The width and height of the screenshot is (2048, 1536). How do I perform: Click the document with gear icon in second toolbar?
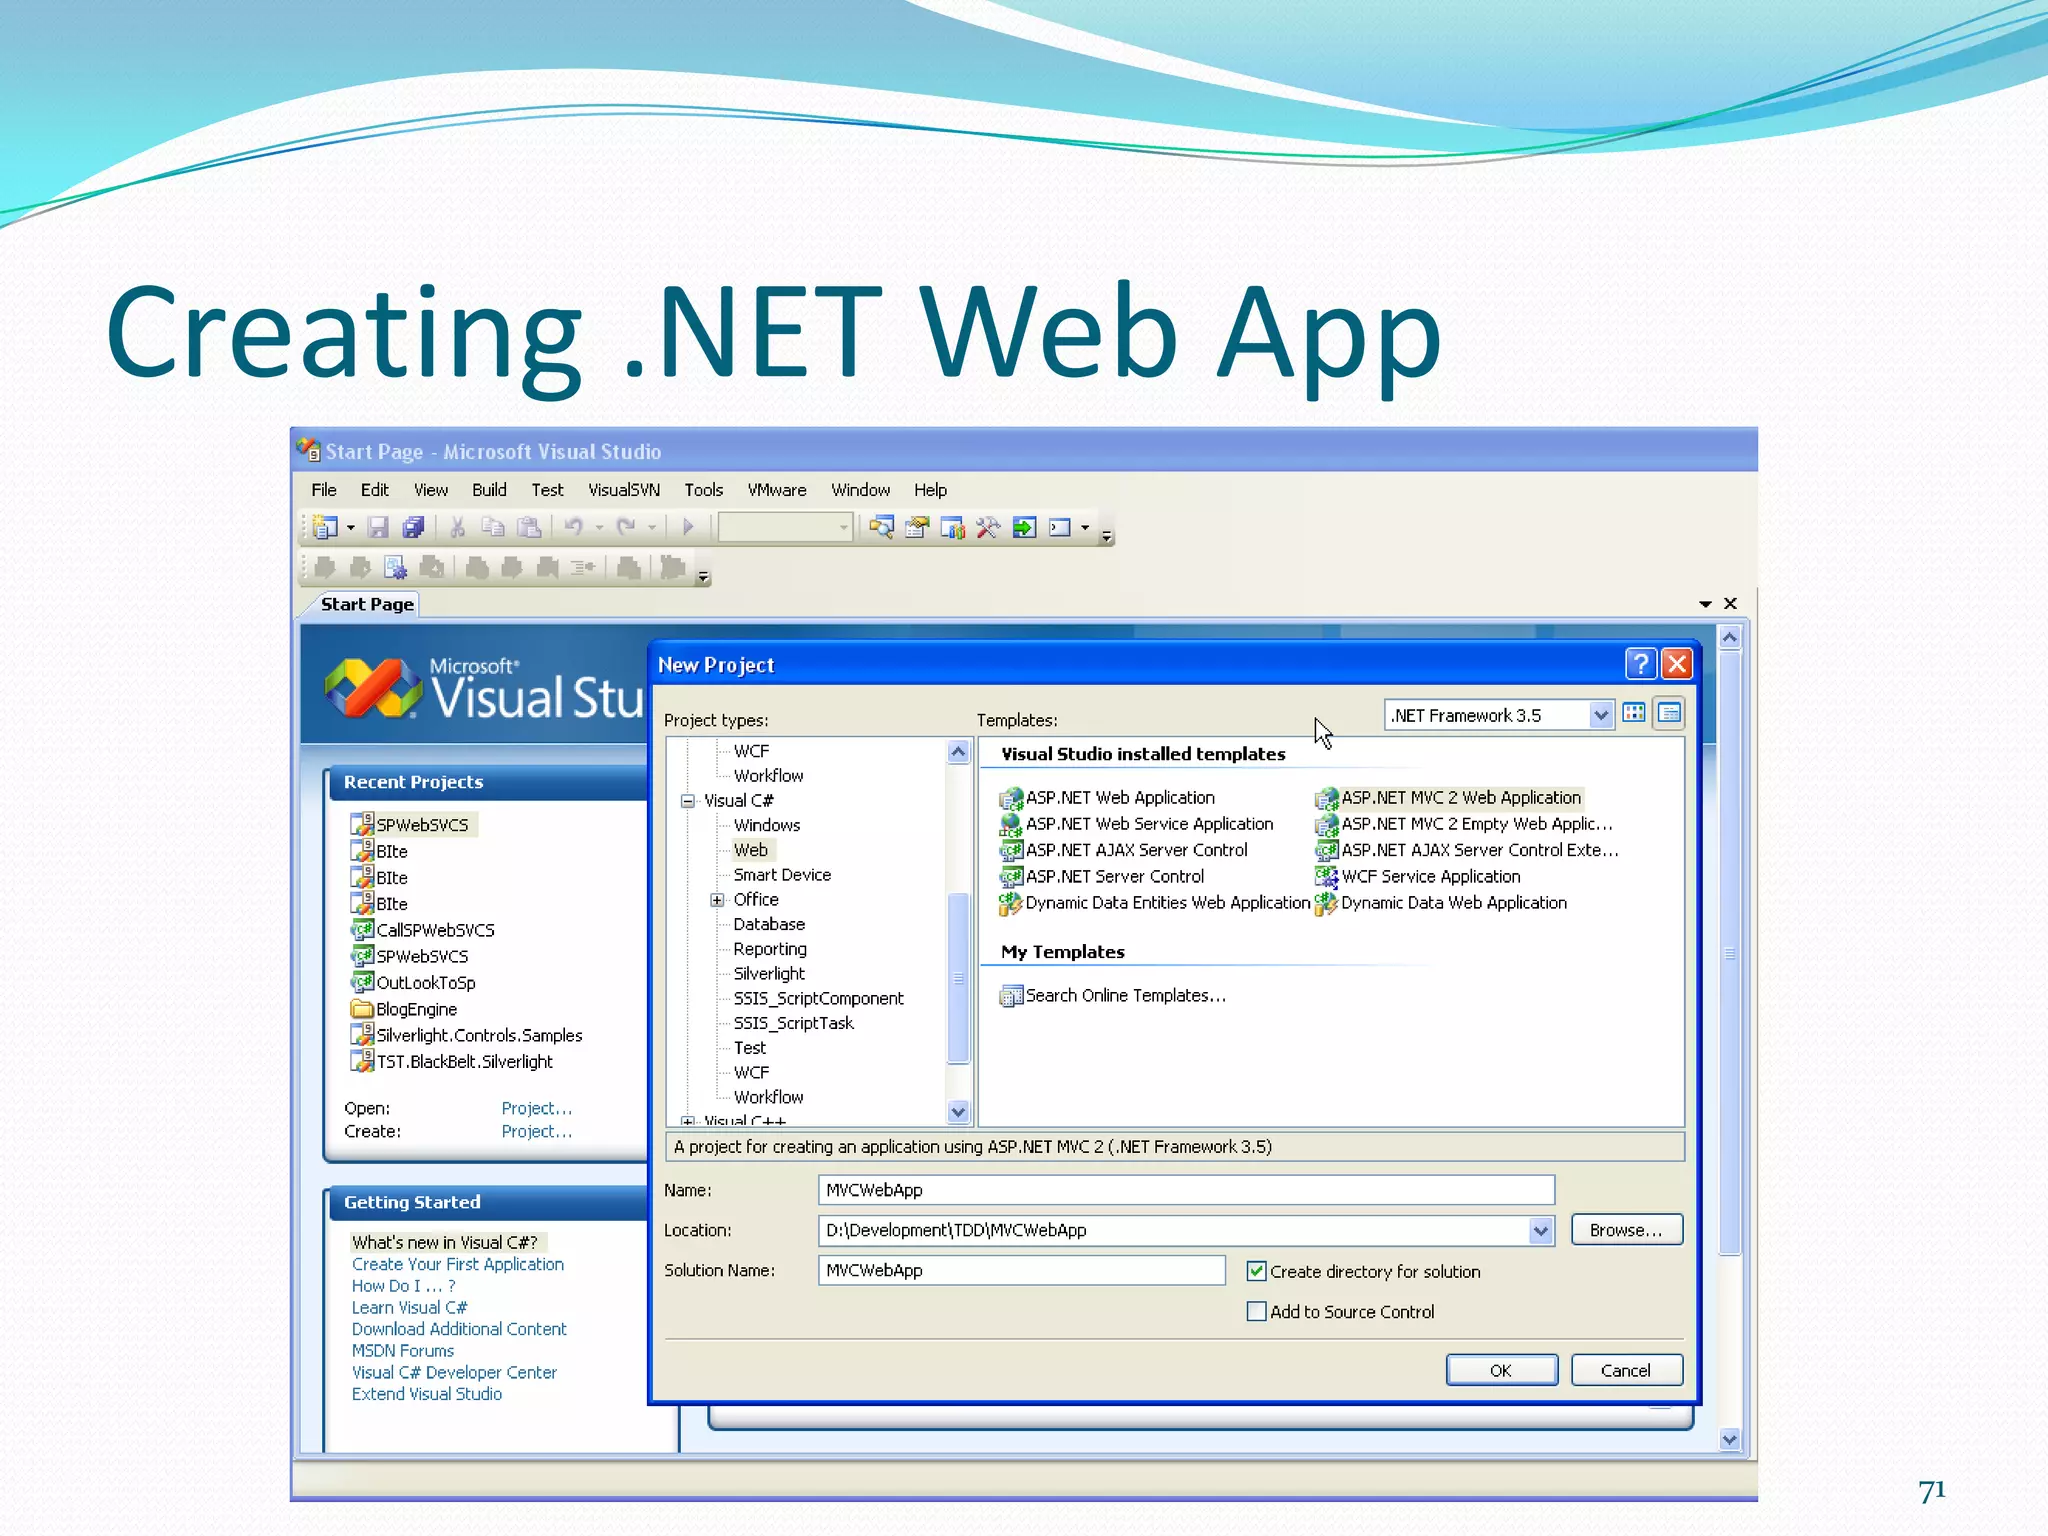click(x=395, y=568)
